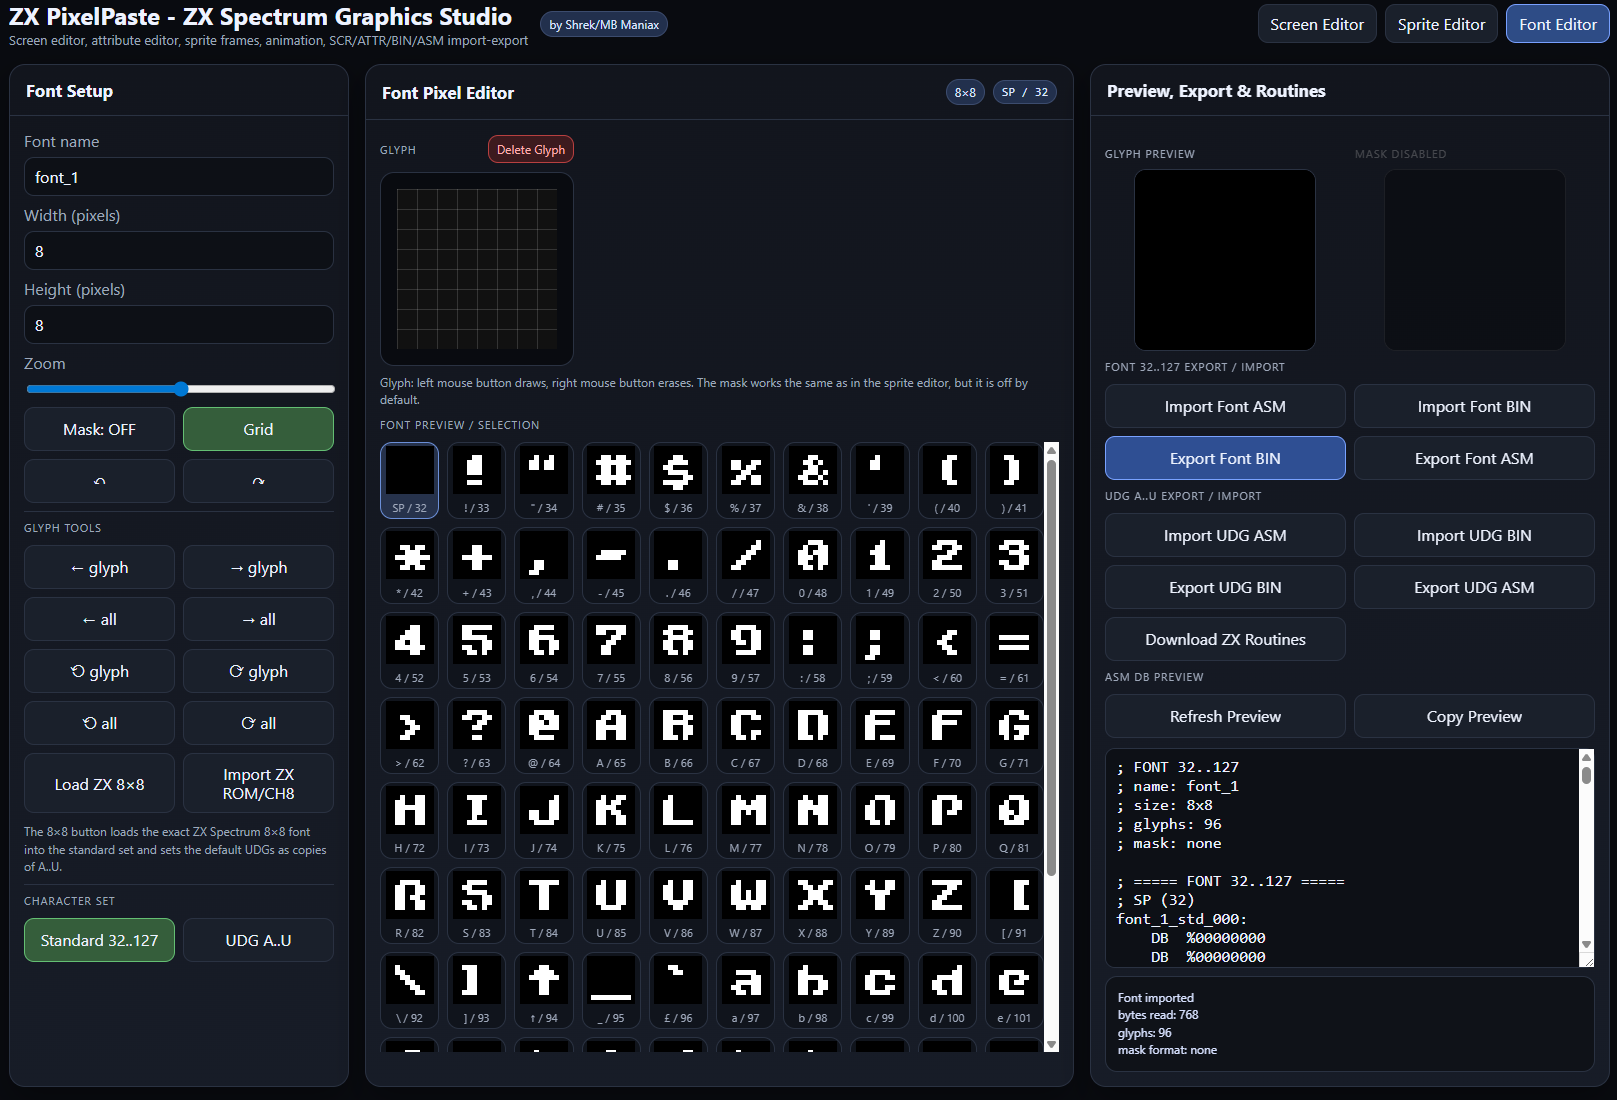This screenshot has width=1617, height=1100.
Task: Select the dollar sign glyph tile
Action: tap(678, 480)
